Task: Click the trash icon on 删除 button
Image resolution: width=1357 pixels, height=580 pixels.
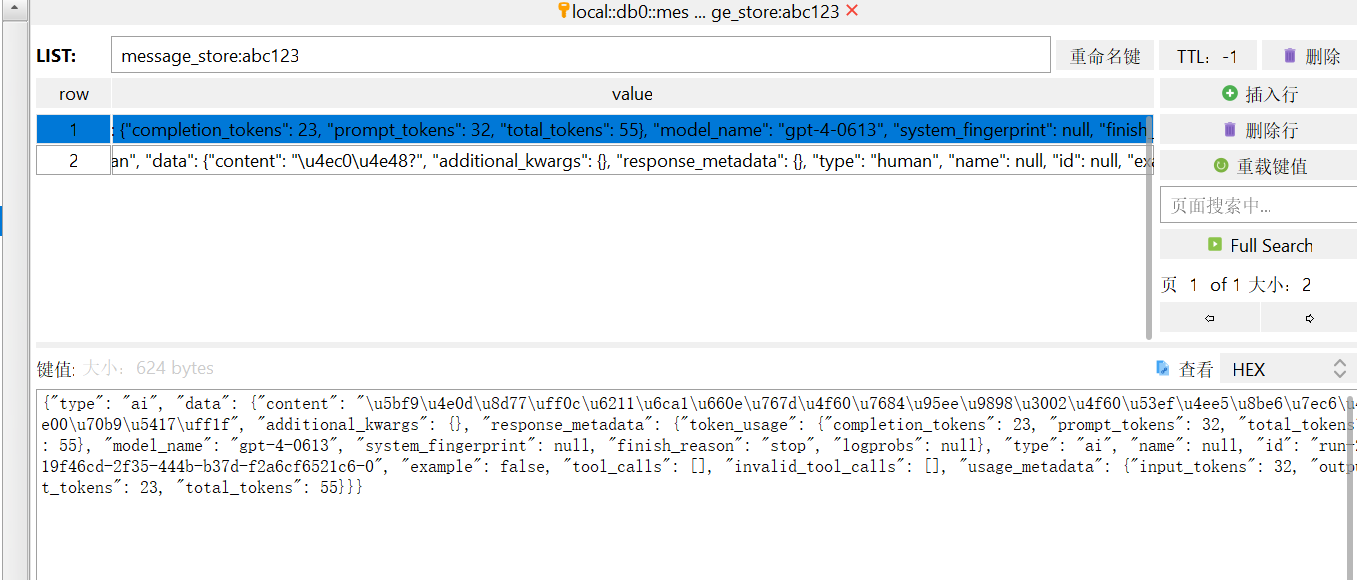Action: [1290, 56]
